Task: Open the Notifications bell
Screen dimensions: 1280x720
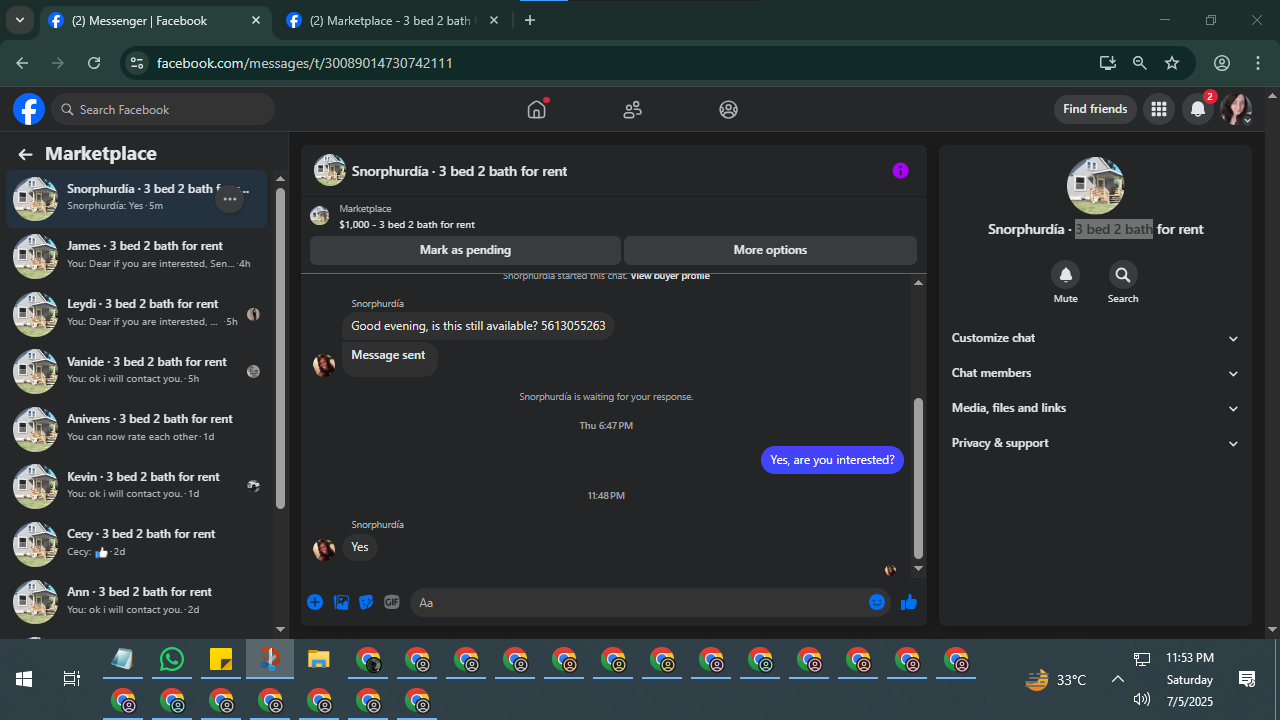Action: point(1198,109)
